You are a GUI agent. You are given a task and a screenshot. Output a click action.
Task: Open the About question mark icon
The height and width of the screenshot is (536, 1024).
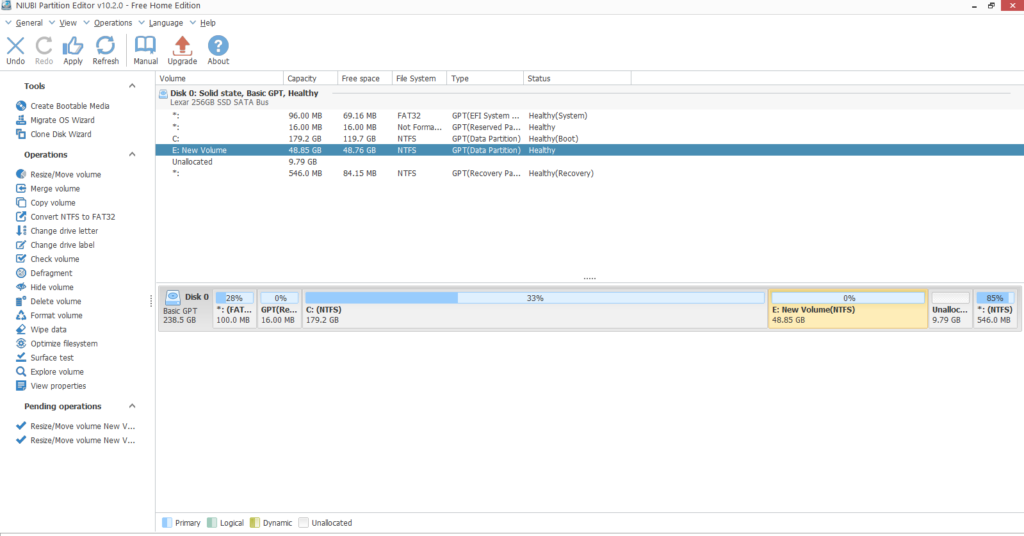click(218, 50)
